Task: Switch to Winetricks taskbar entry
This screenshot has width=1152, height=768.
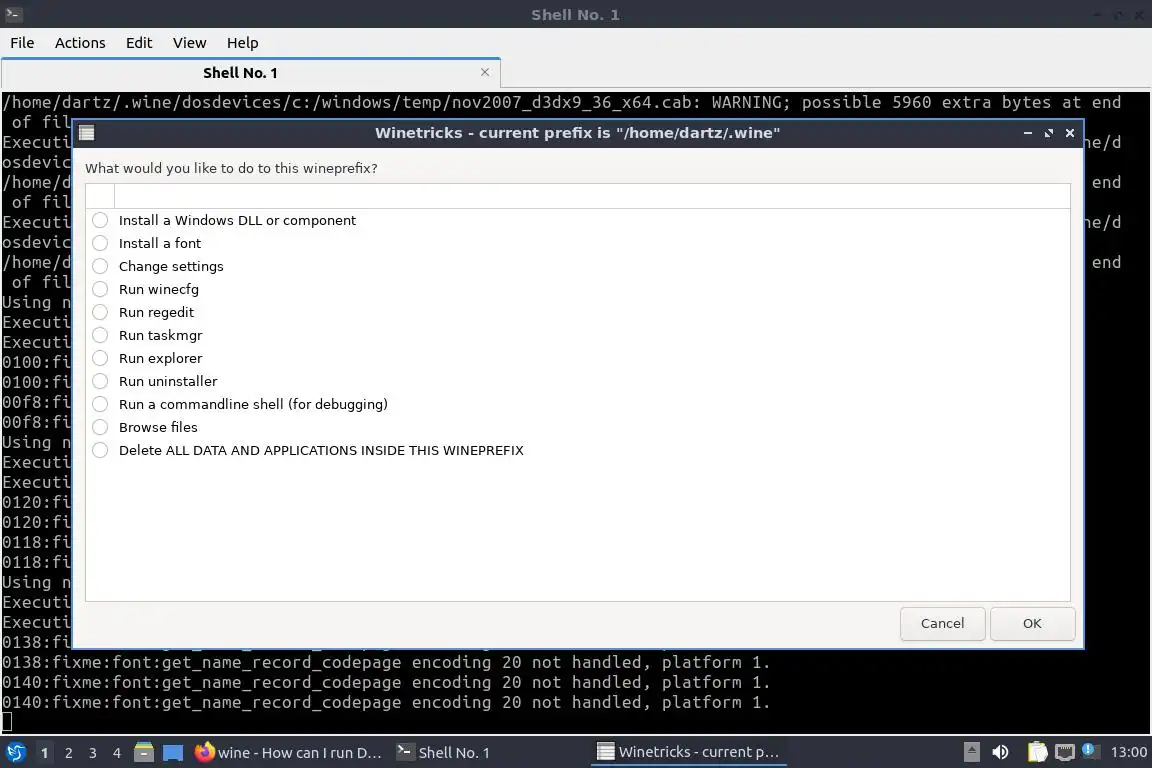Action: coord(688,752)
